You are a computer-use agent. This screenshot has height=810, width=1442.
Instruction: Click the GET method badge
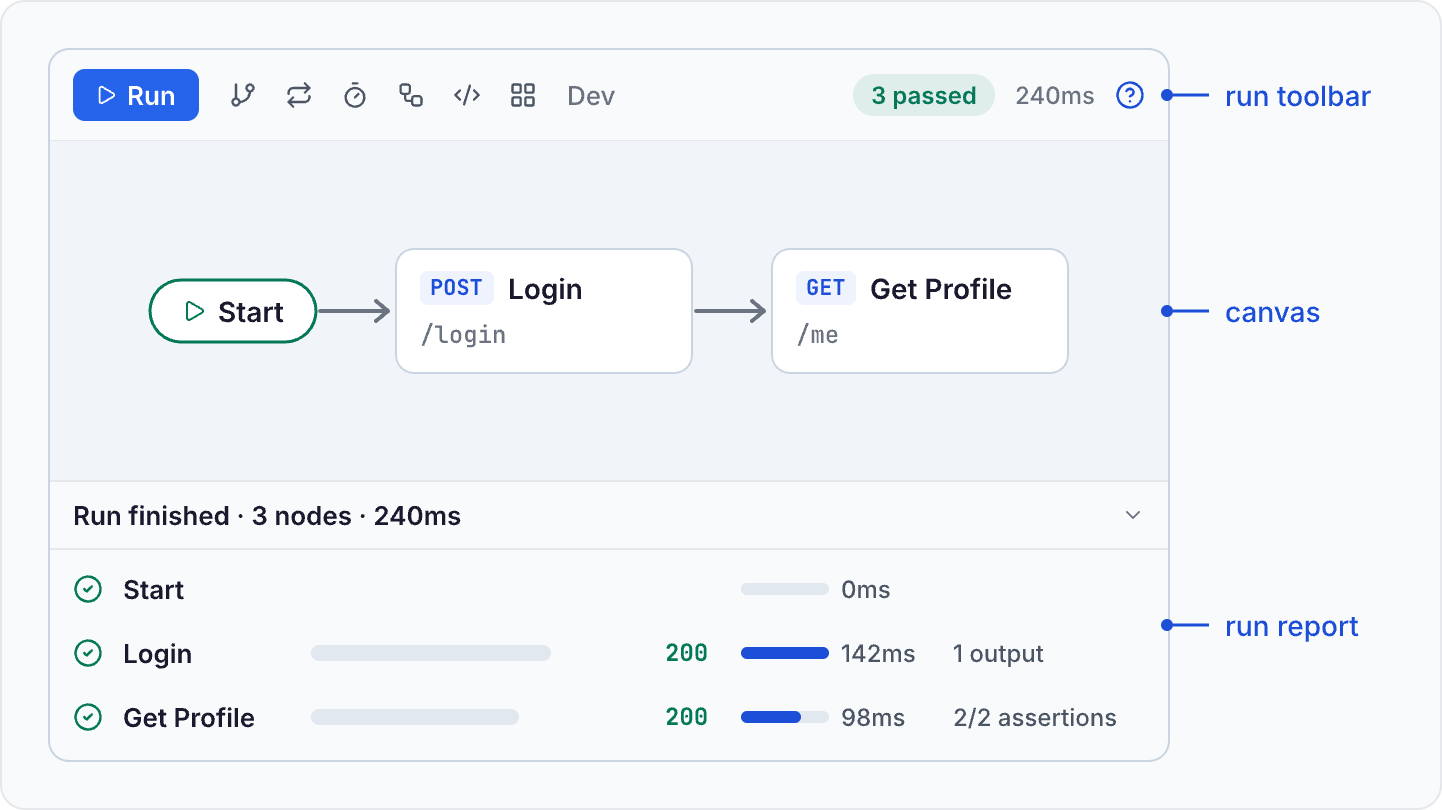(x=826, y=288)
